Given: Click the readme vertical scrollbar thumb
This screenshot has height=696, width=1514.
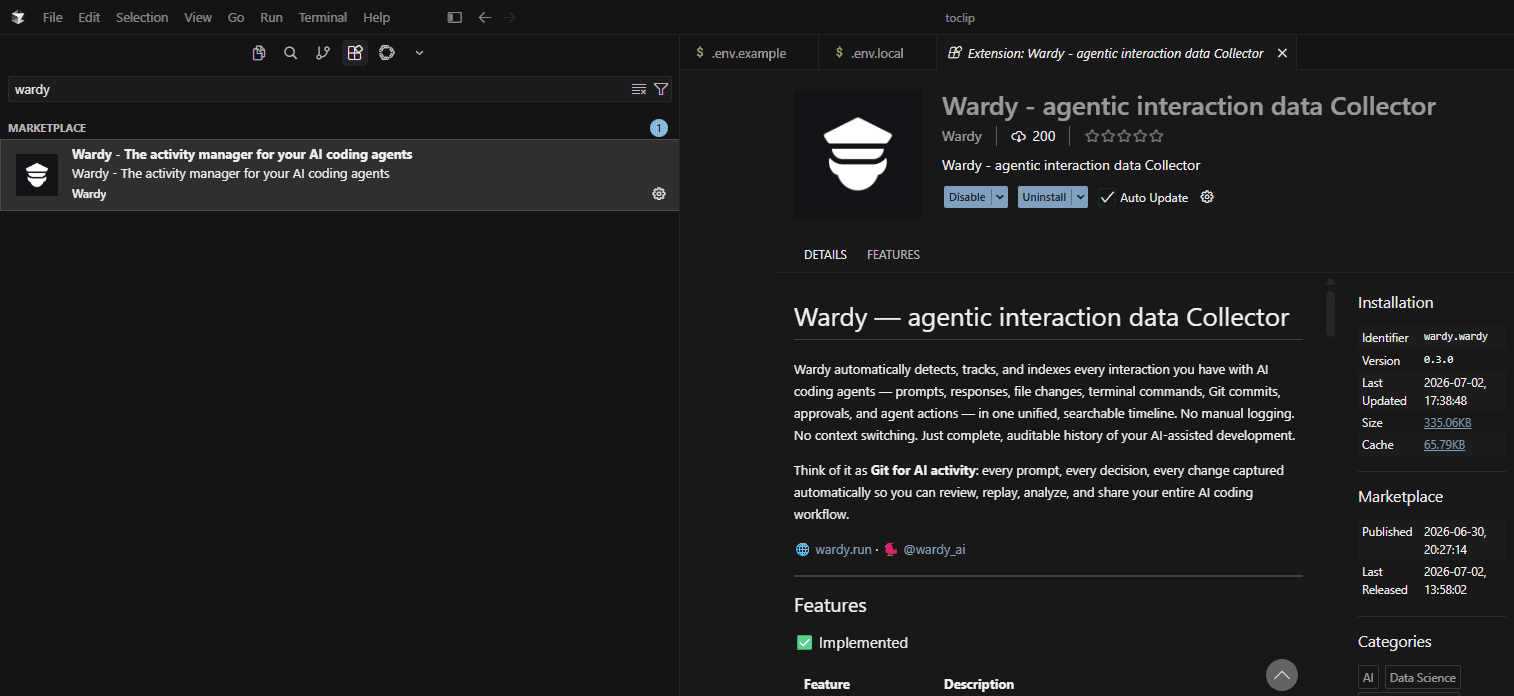Looking at the screenshot, I should click(x=1330, y=313).
